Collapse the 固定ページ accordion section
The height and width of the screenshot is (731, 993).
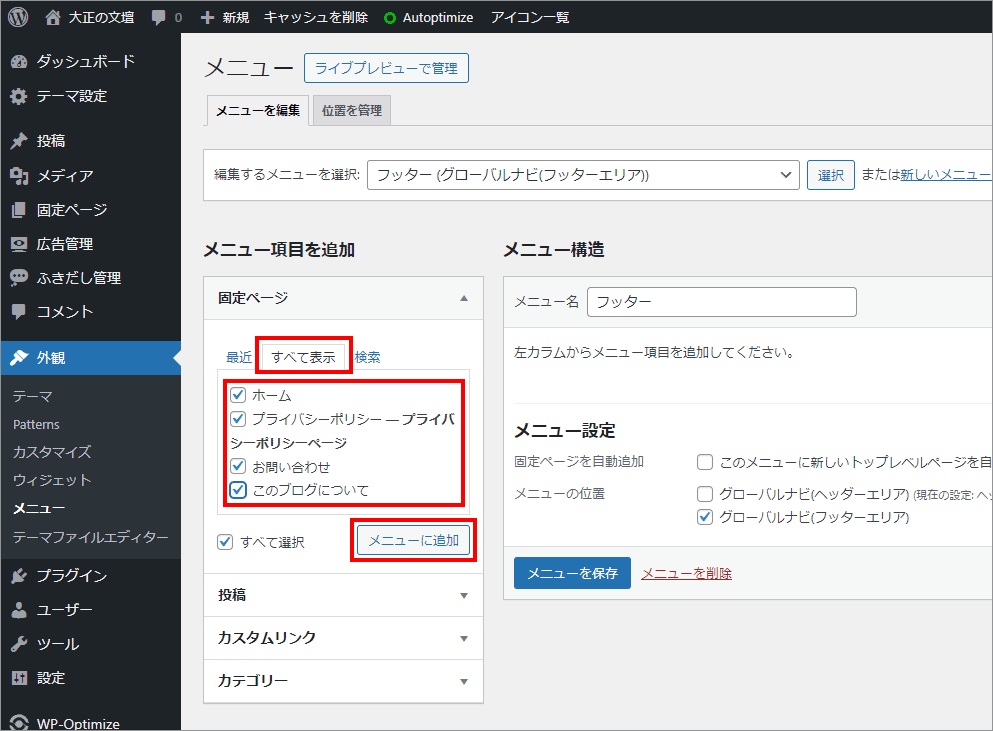pos(343,298)
